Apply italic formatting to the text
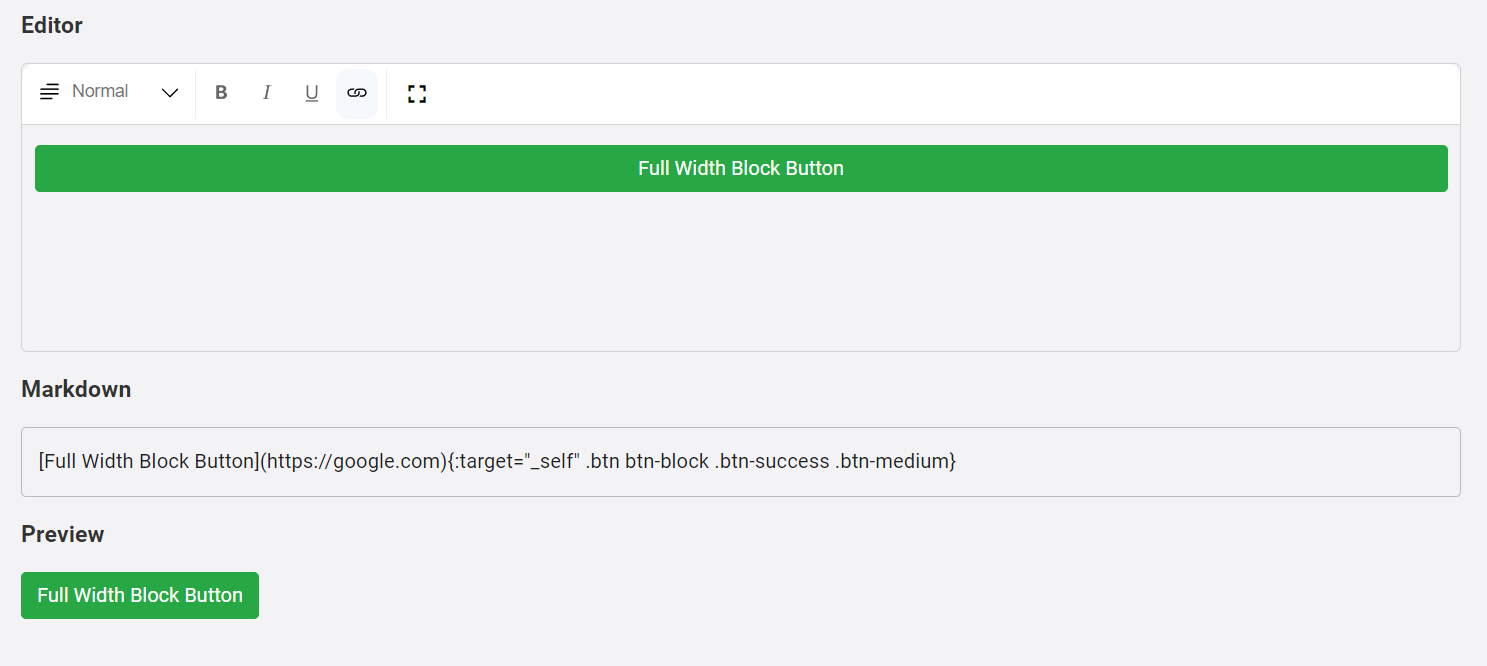Screen dimensions: 1487x666 tap(266, 92)
